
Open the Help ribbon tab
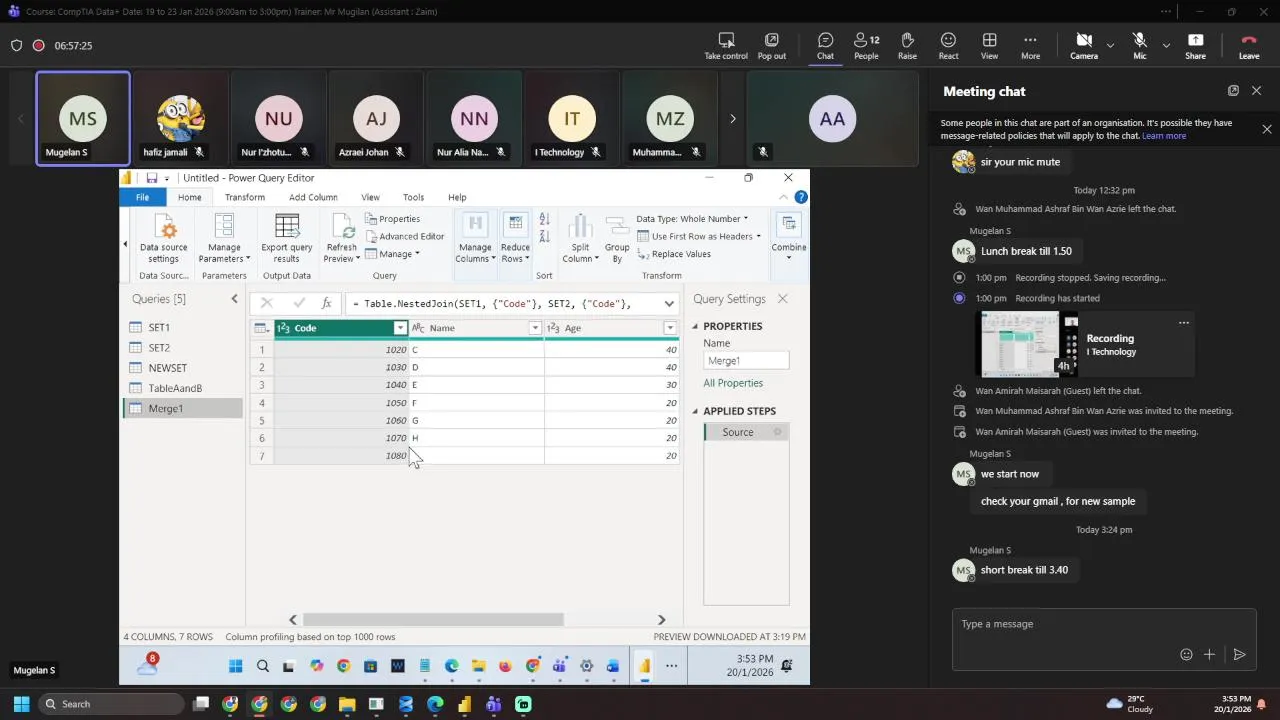(x=457, y=197)
